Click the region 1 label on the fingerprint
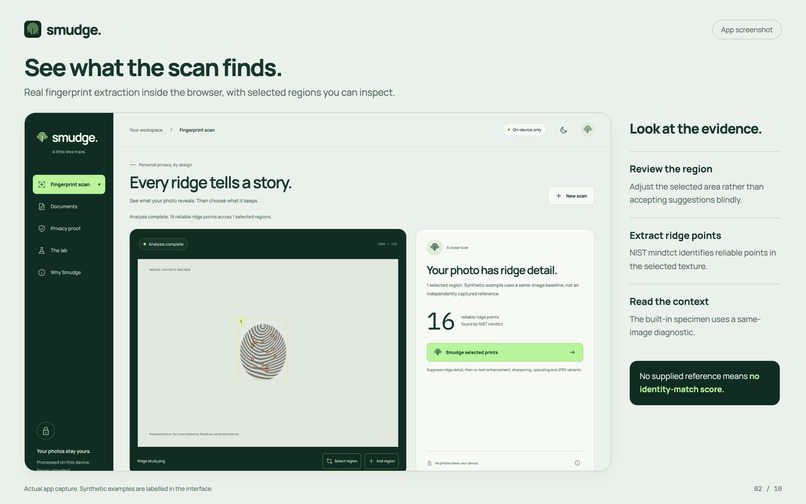This screenshot has width=806, height=504. (241, 321)
